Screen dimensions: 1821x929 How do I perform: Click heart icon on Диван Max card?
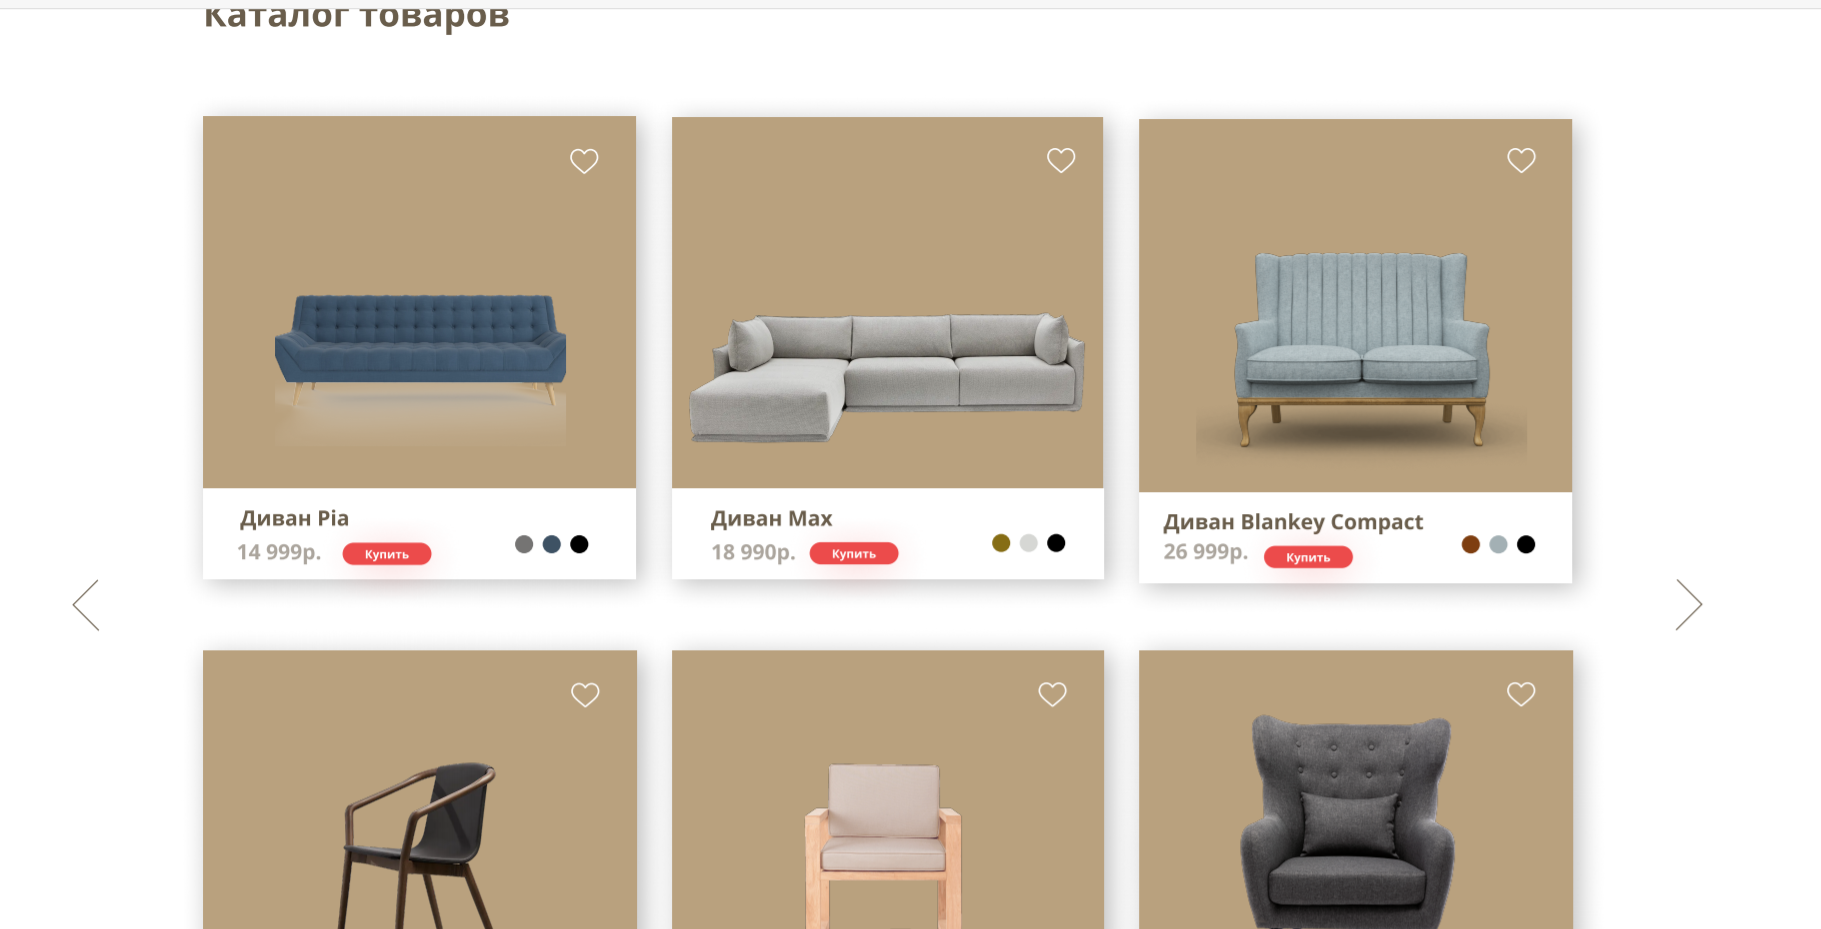1061,160
